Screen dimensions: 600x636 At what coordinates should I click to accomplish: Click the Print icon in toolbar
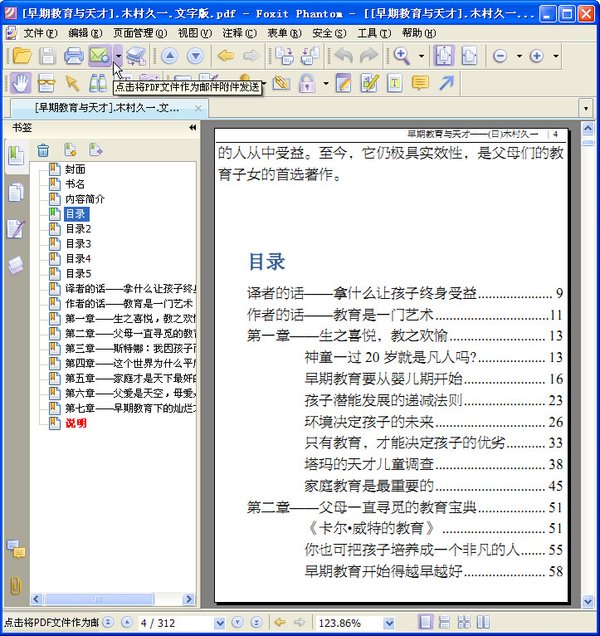click(x=73, y=56)
